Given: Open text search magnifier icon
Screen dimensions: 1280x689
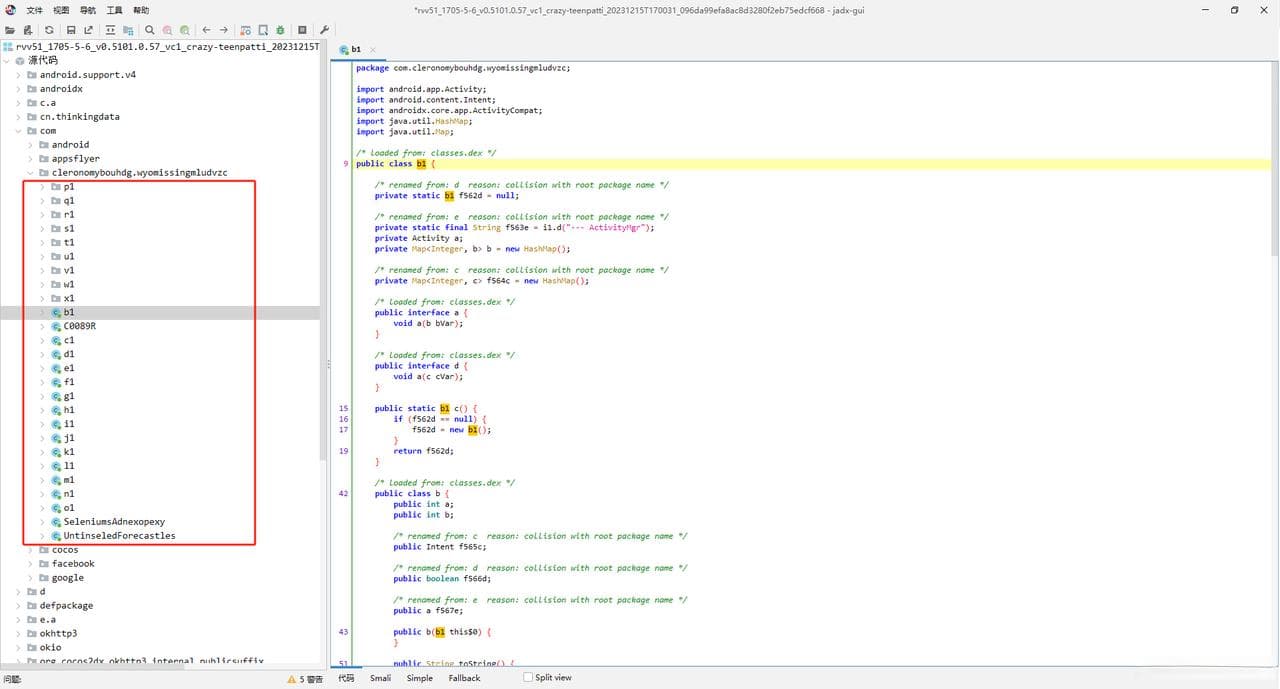Looking at the screenshot, I should (x=150, y=30).
